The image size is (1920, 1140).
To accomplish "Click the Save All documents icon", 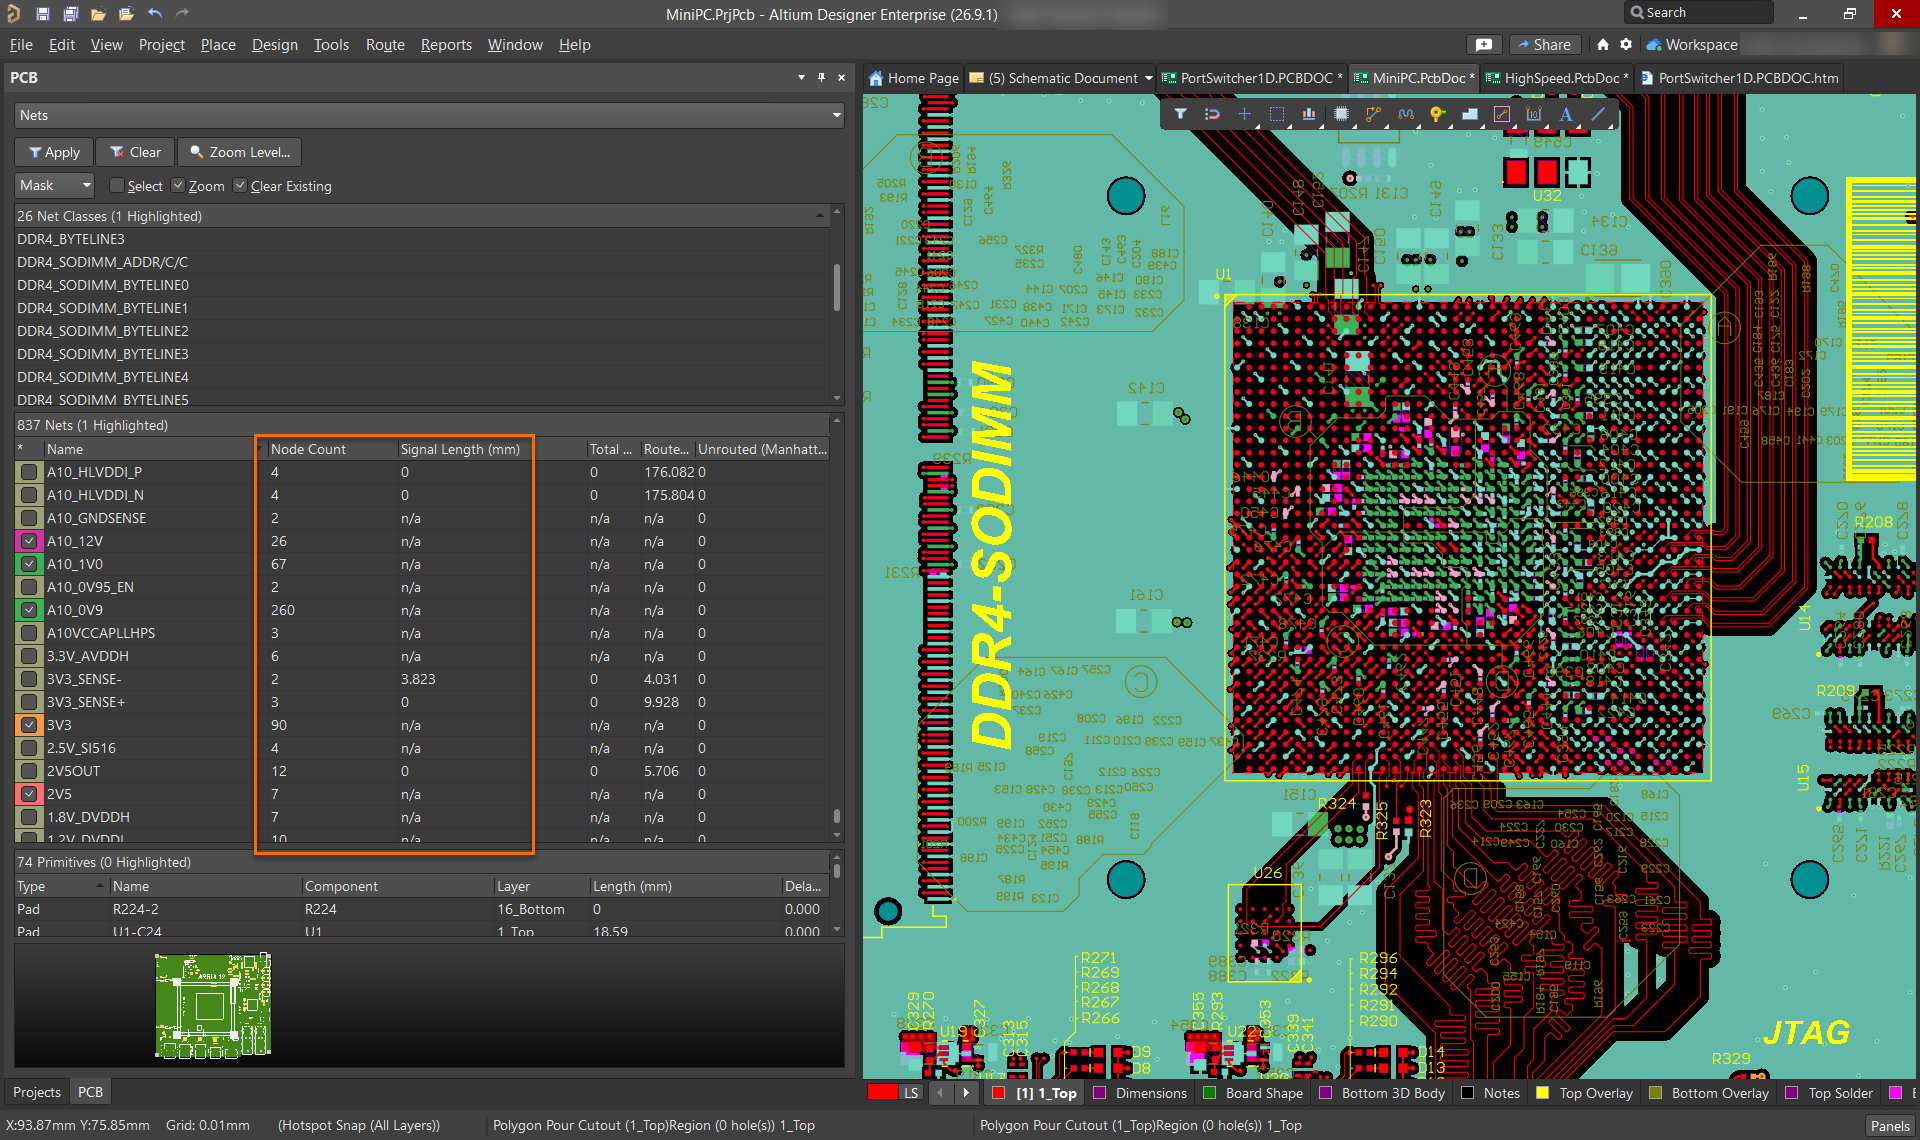I will pos(70,14).
